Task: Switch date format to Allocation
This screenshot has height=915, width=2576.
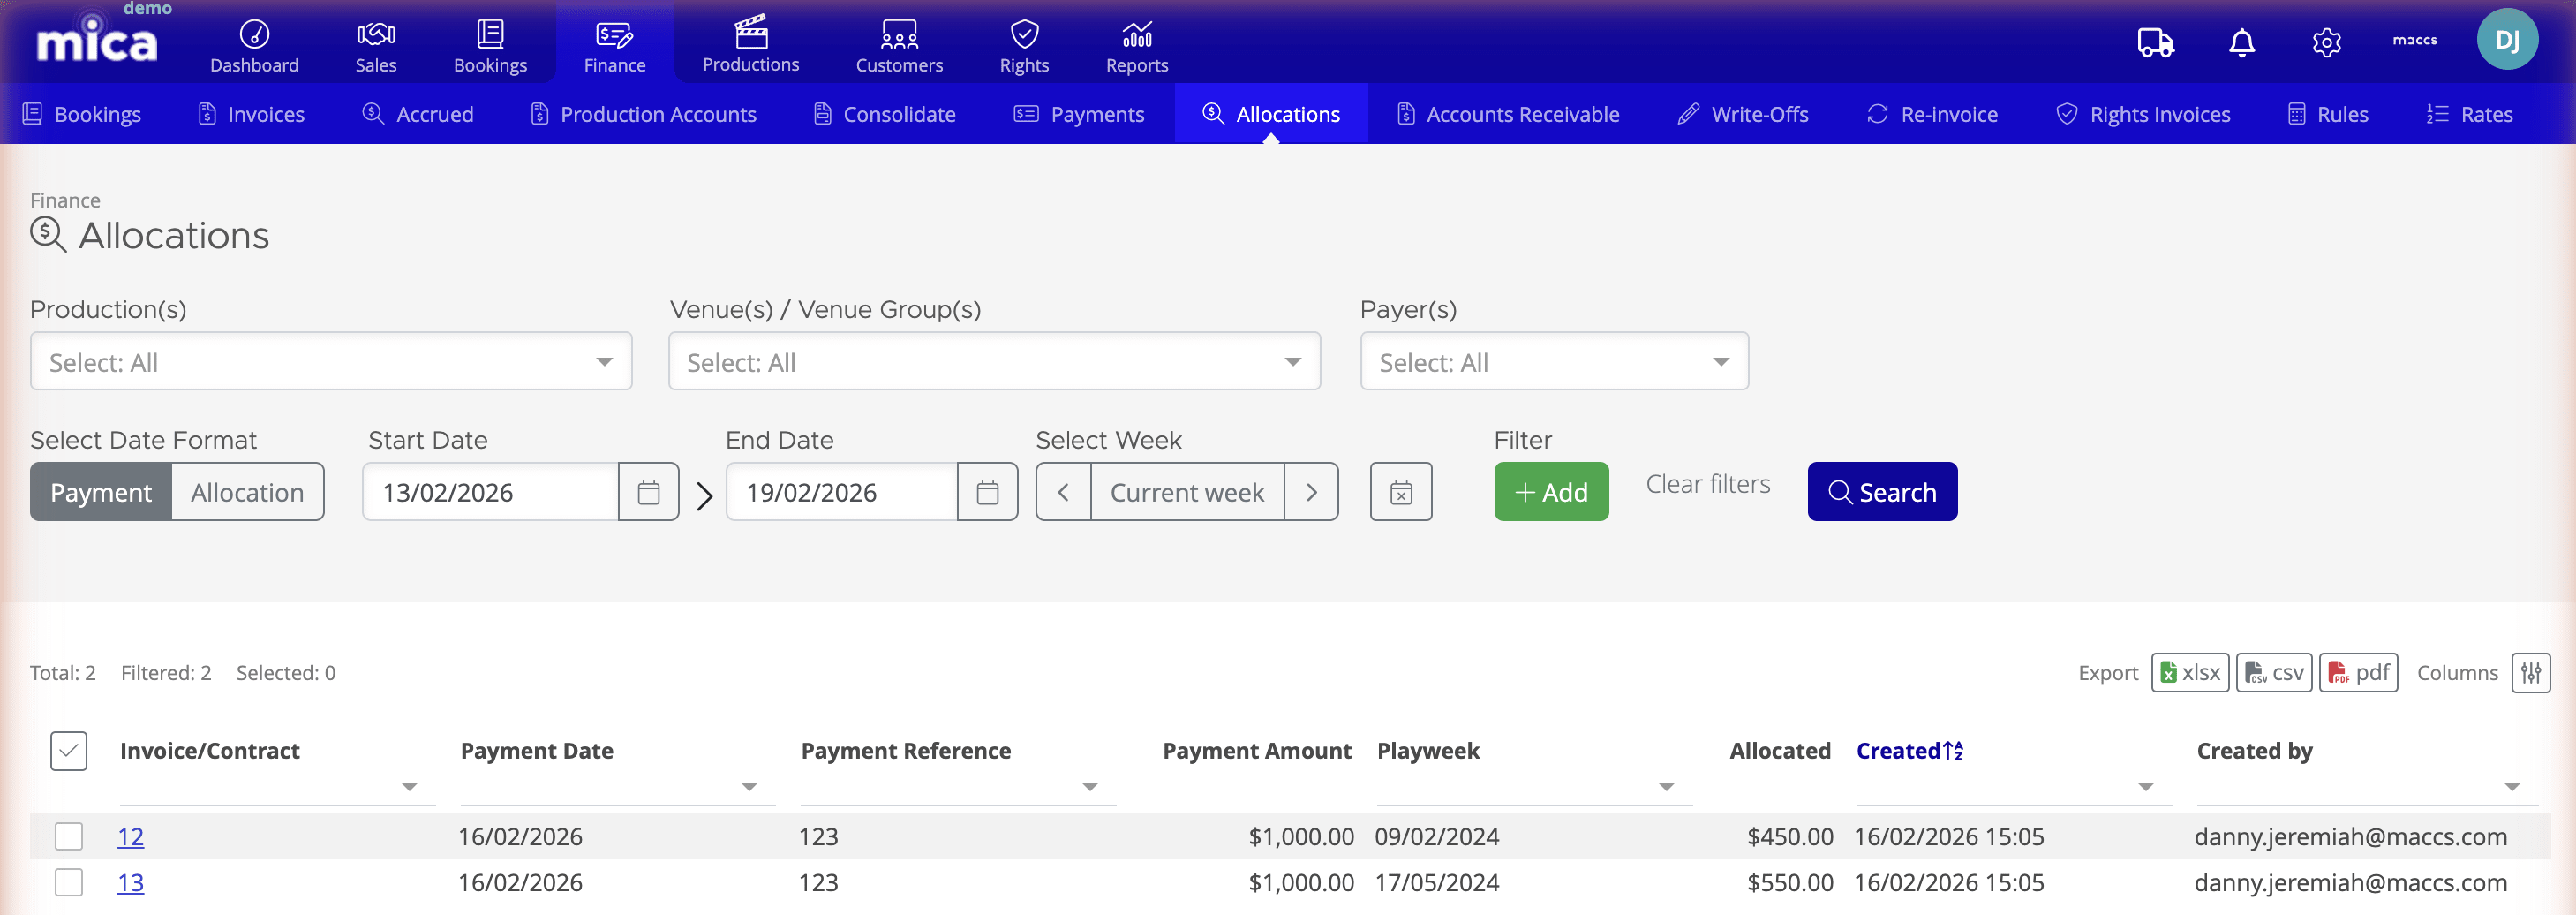Action: 246,491
